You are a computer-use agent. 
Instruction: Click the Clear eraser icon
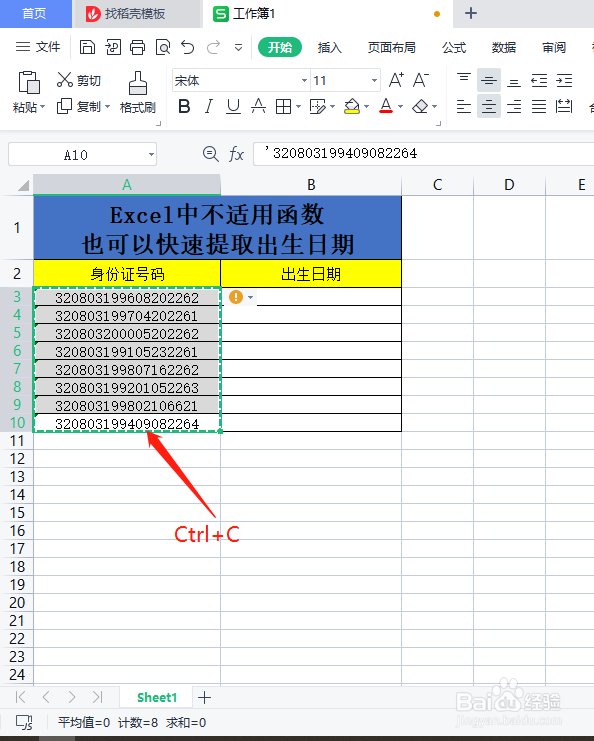coord(420,107)
